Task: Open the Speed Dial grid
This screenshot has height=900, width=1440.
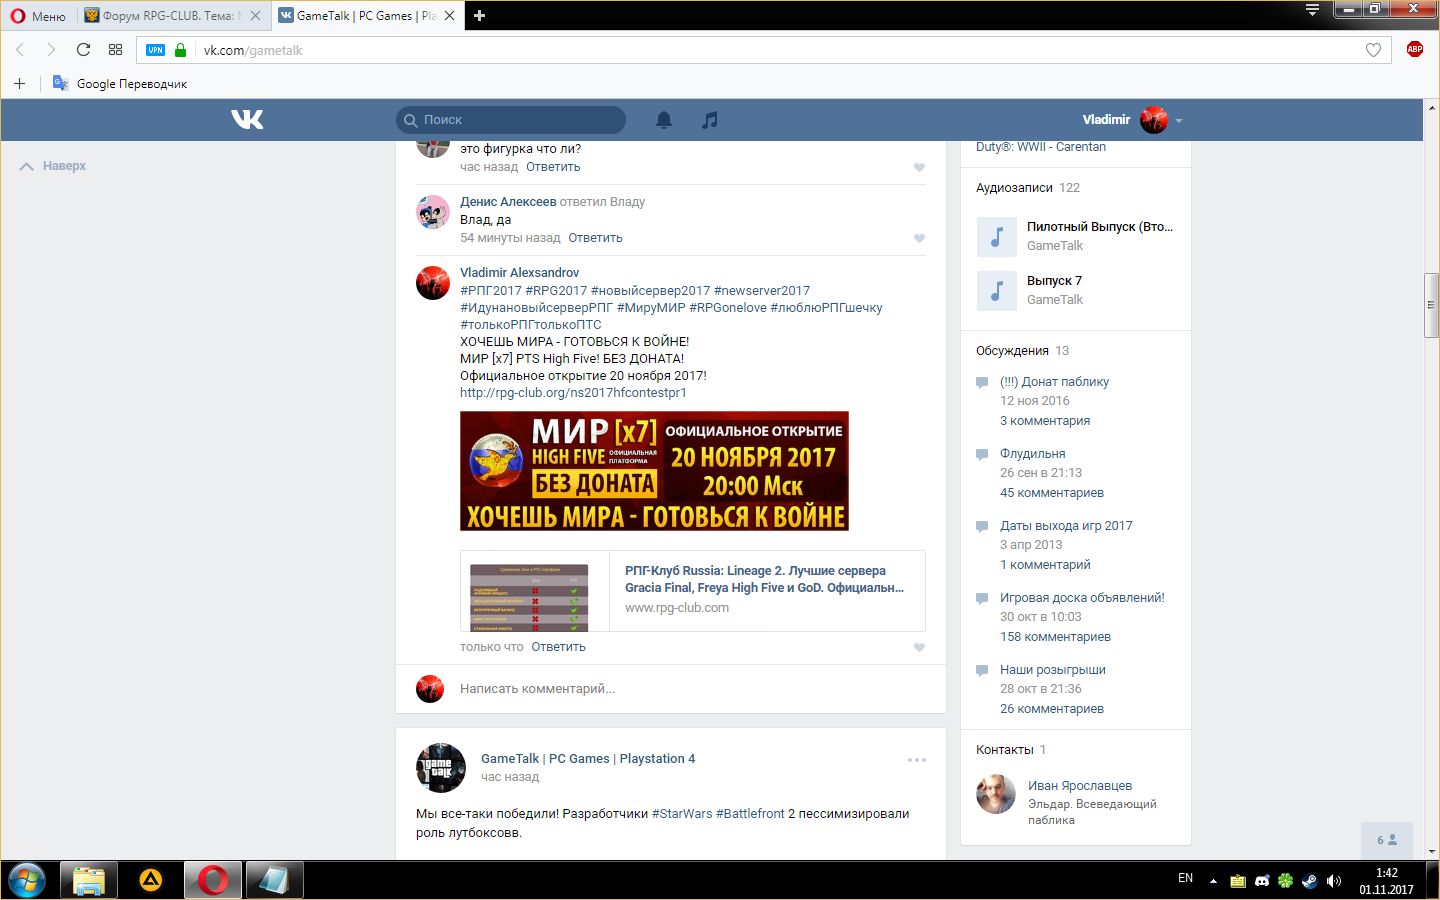Action: click(x=115, y=50)
